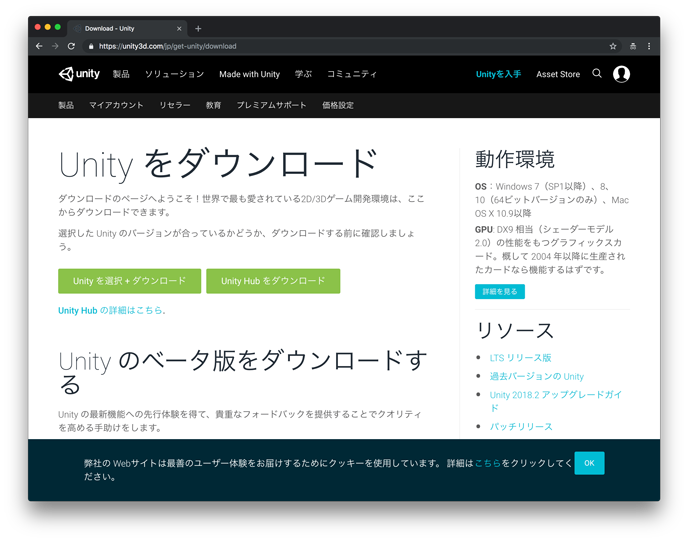Reload the page with refresh icon

pyautogui.click(x=71, y=46)
